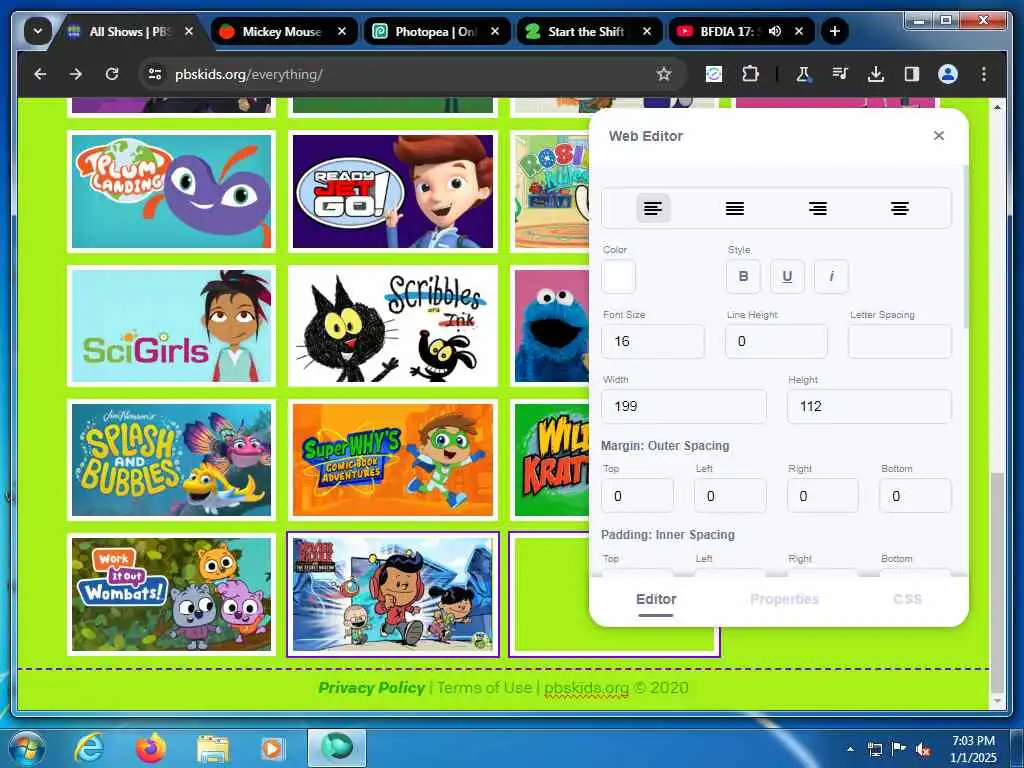Focus the Letter Spacing field

pos(900,341)
